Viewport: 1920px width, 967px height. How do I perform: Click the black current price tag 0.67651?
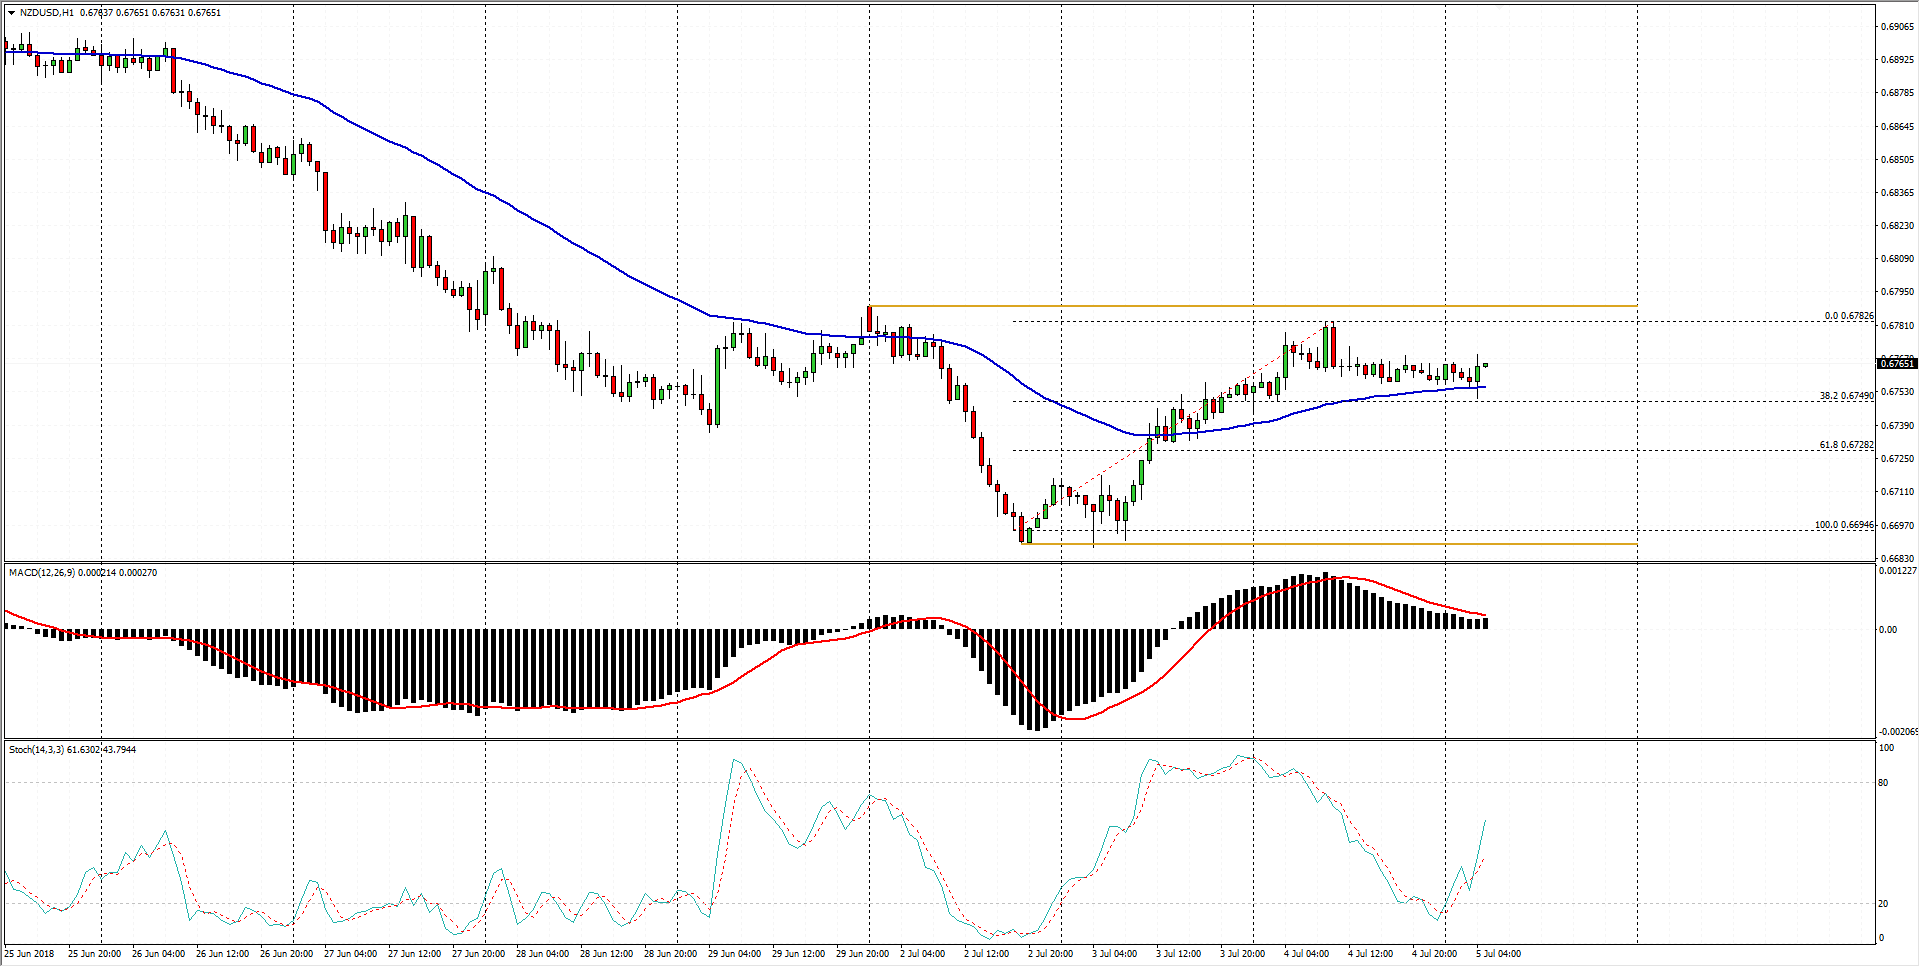pos(1896,363)
